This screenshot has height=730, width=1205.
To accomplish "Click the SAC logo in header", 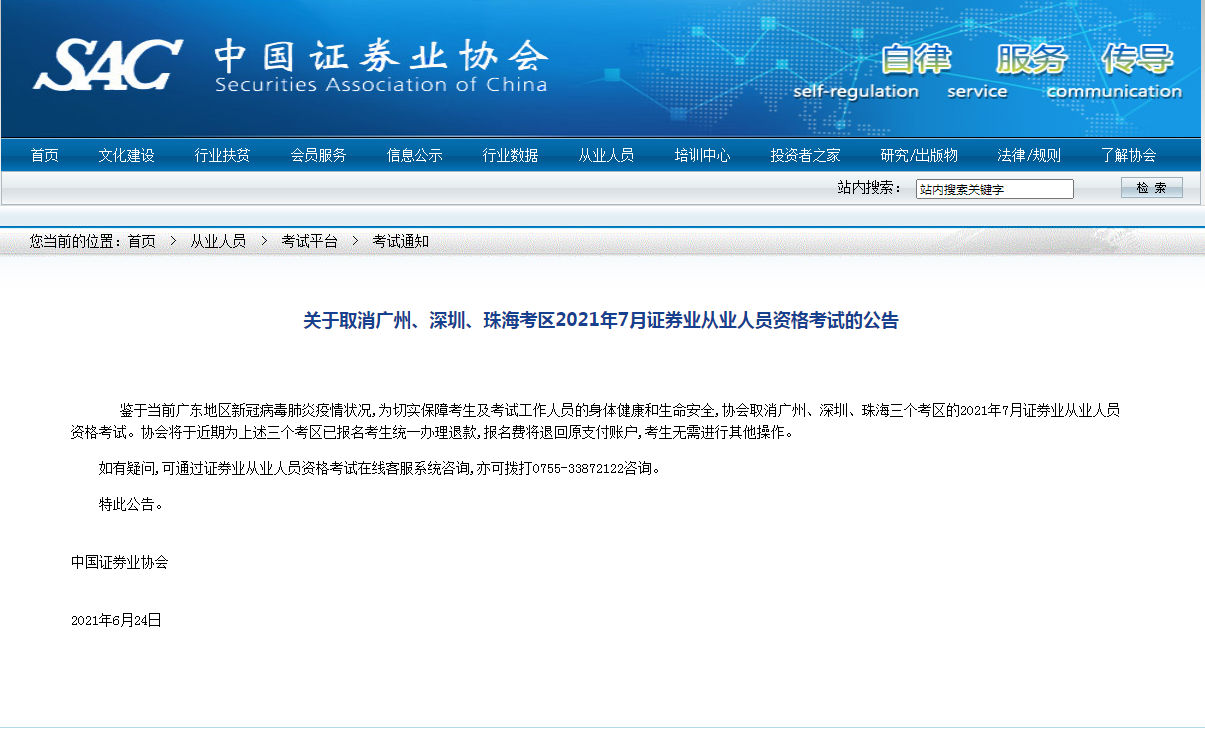I will (x=108, y=64).
